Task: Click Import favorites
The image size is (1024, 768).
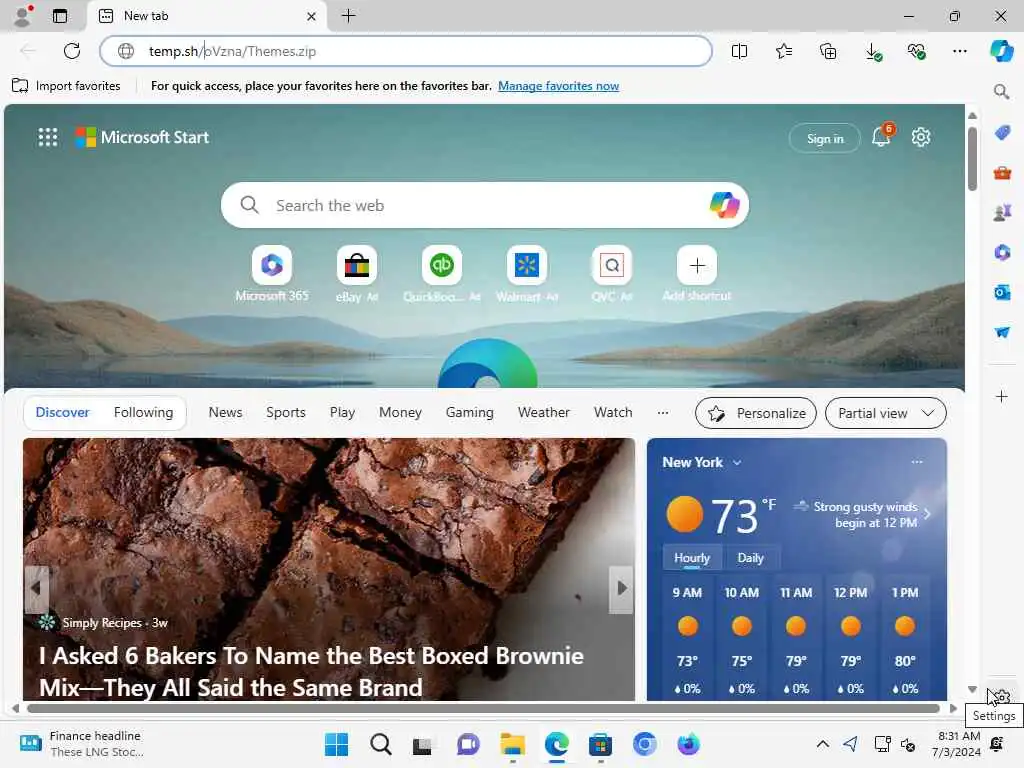Action: 66,86
